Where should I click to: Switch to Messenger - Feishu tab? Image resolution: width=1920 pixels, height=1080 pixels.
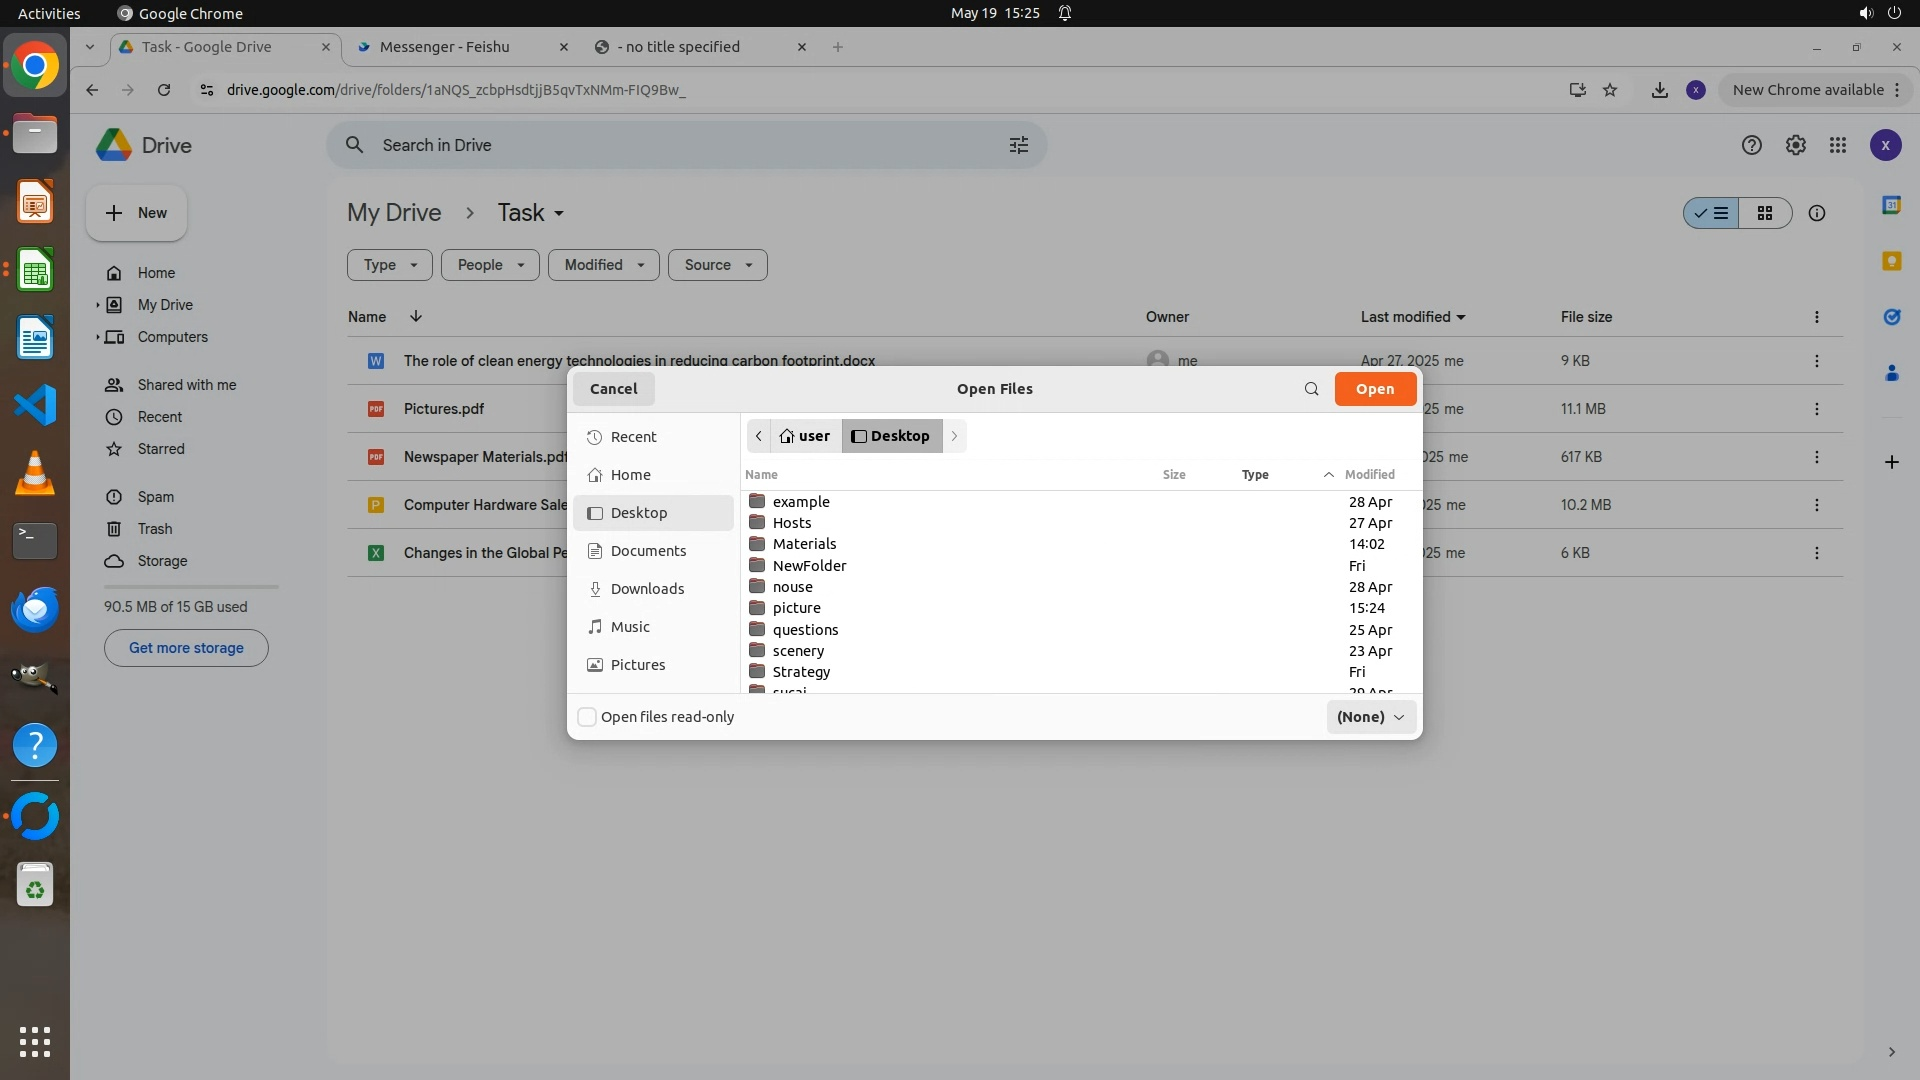click(445, 47)
